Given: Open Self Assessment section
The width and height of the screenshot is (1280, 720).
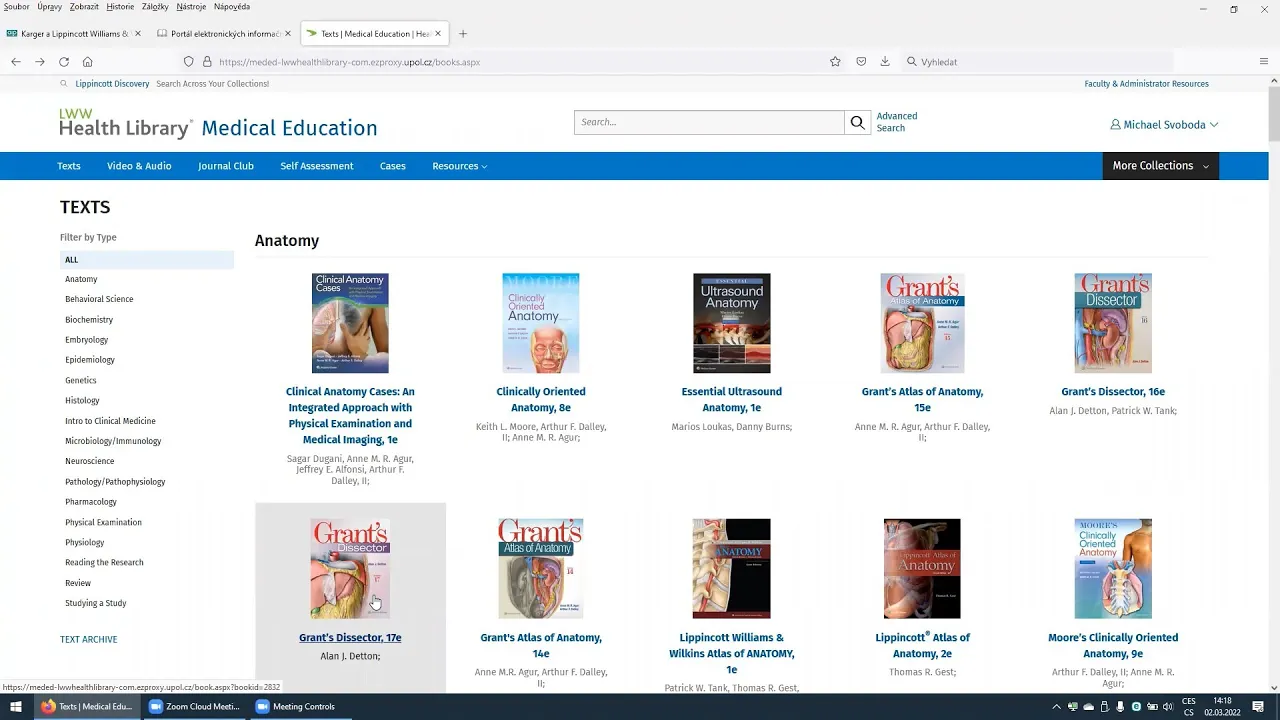Looking at the screenshot, I should pyautogui.click(x=317, y=166).
